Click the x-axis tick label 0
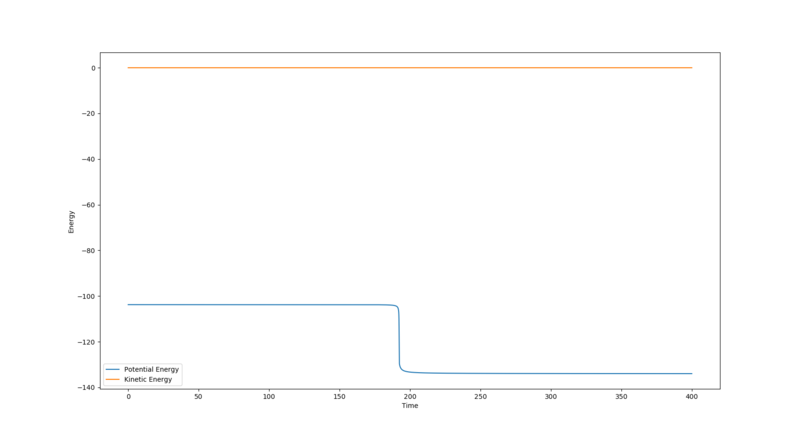This screenshot has width=800, height=437. pos(128,397)
